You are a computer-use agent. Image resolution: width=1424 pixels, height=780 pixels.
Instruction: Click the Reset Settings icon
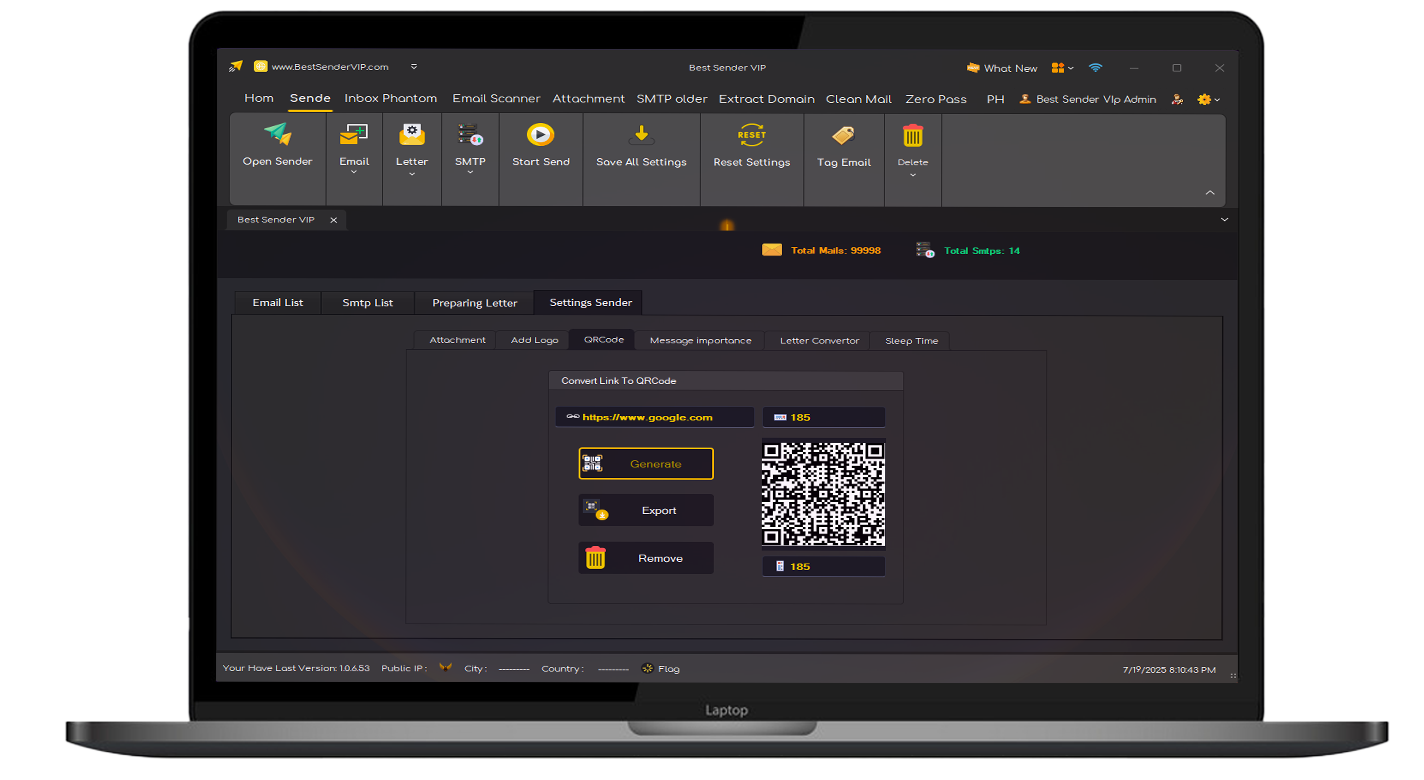[x=751, y=135]
